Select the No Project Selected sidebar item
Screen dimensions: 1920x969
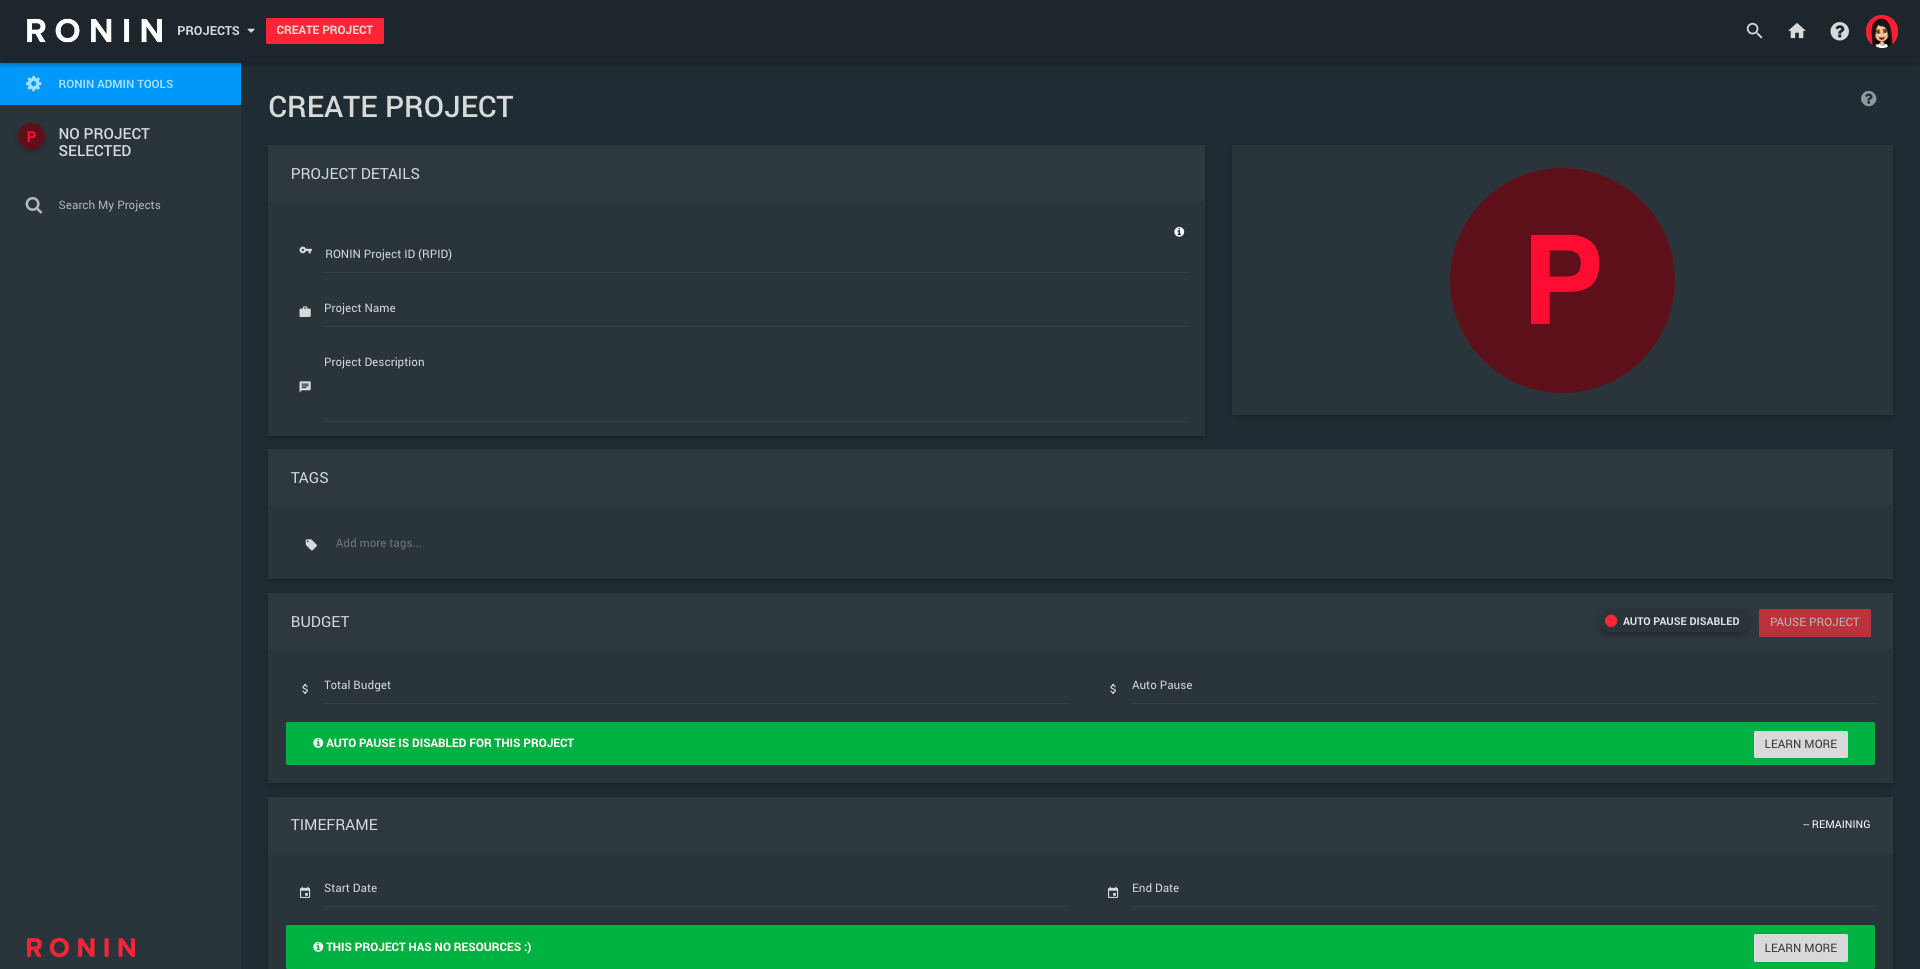(x=120, y=142)
